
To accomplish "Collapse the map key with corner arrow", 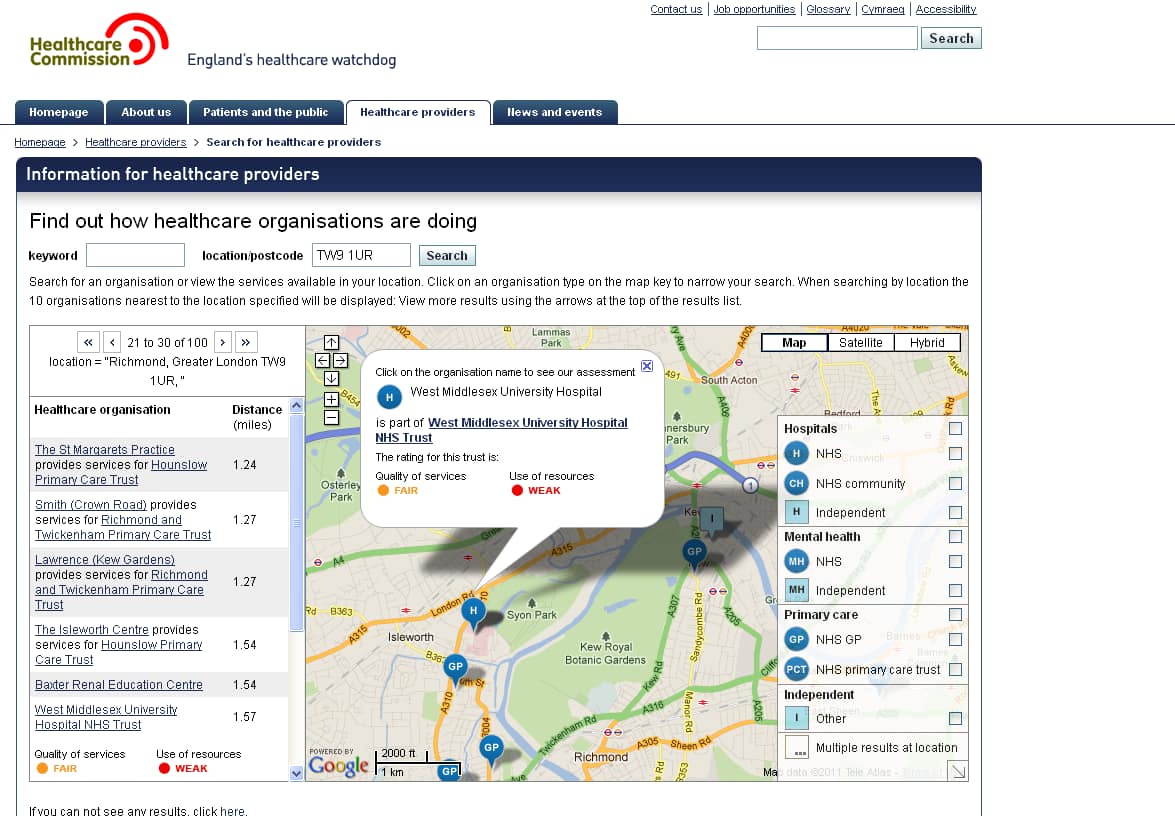I will click(x=957, y=770).
